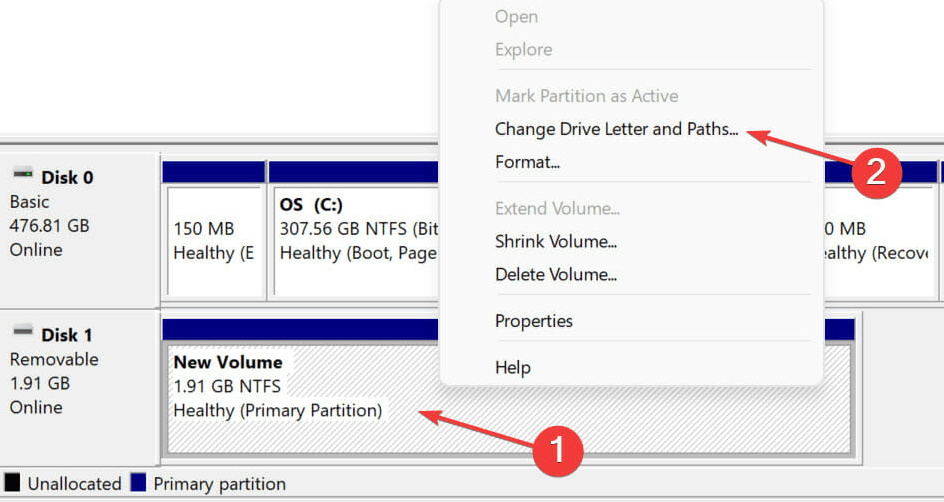The height and width of the screenshot is (502, 944).
Task: Click the blue Primary partition legend swatch
Action: coord(138,483)
